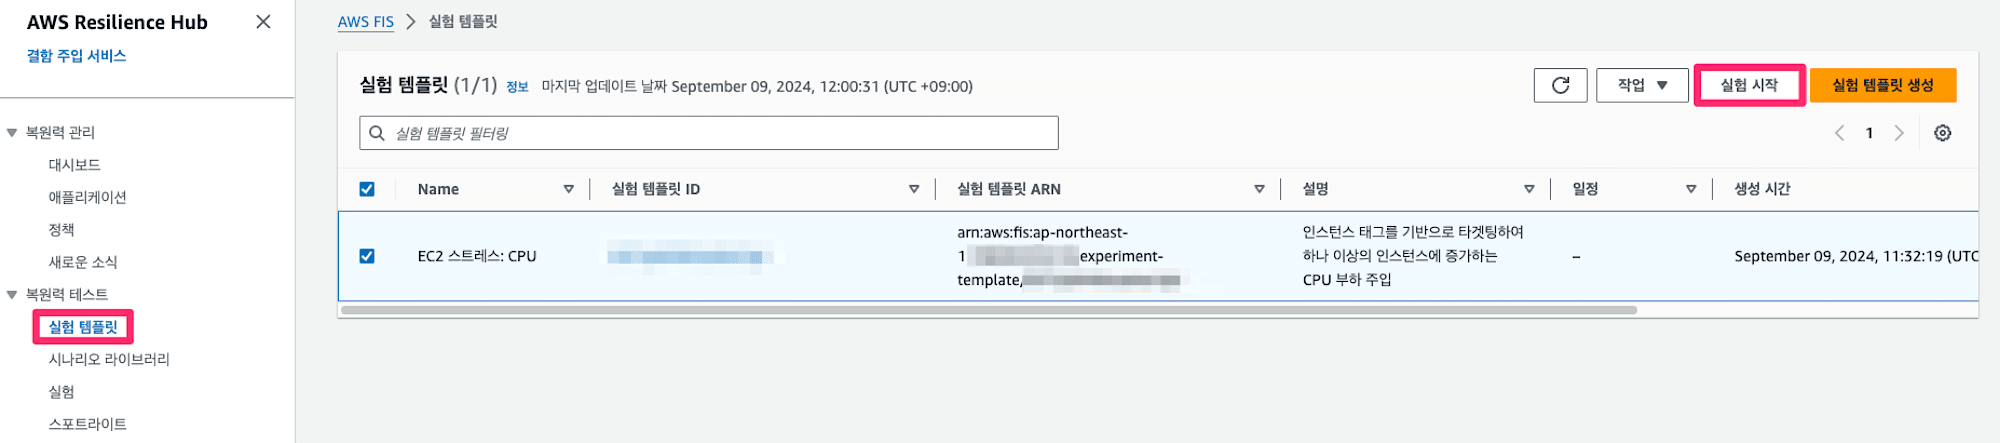
Task: Open the 작업 dropdown menu
Action: pyautogui.click(x=1642, y=85)
